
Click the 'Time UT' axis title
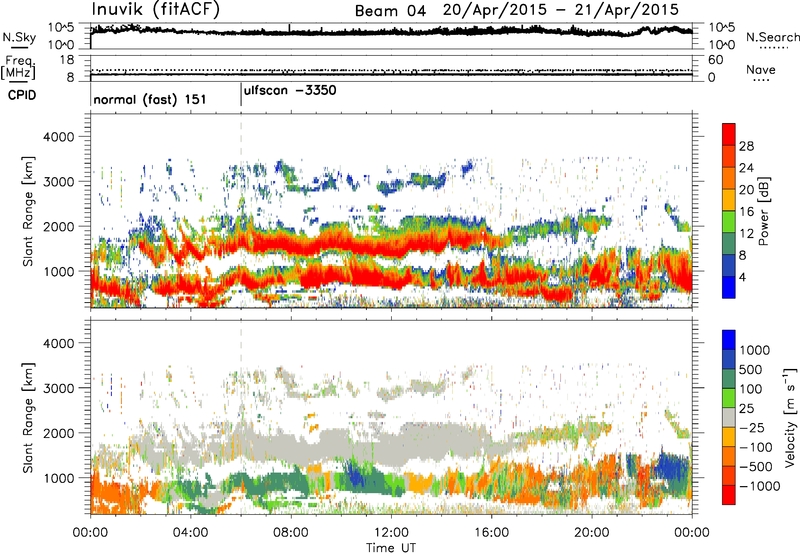click(x=391, y=548)
